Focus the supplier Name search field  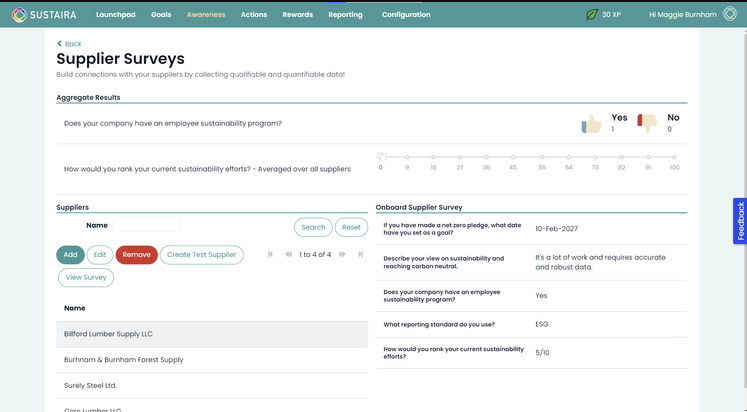pos(147,226)
